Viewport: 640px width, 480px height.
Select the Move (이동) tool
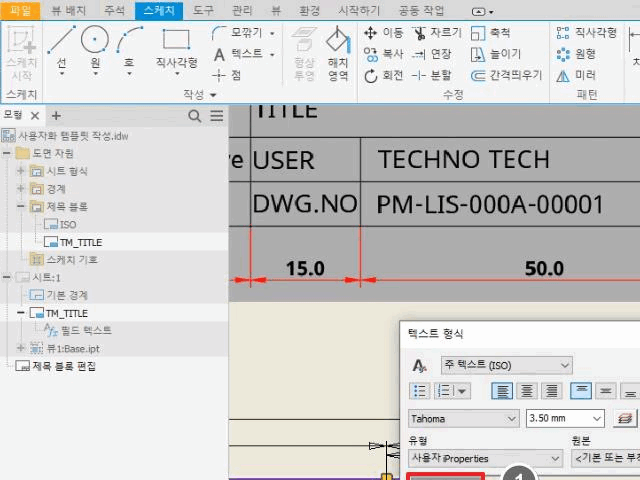click(x=383, y=33)
